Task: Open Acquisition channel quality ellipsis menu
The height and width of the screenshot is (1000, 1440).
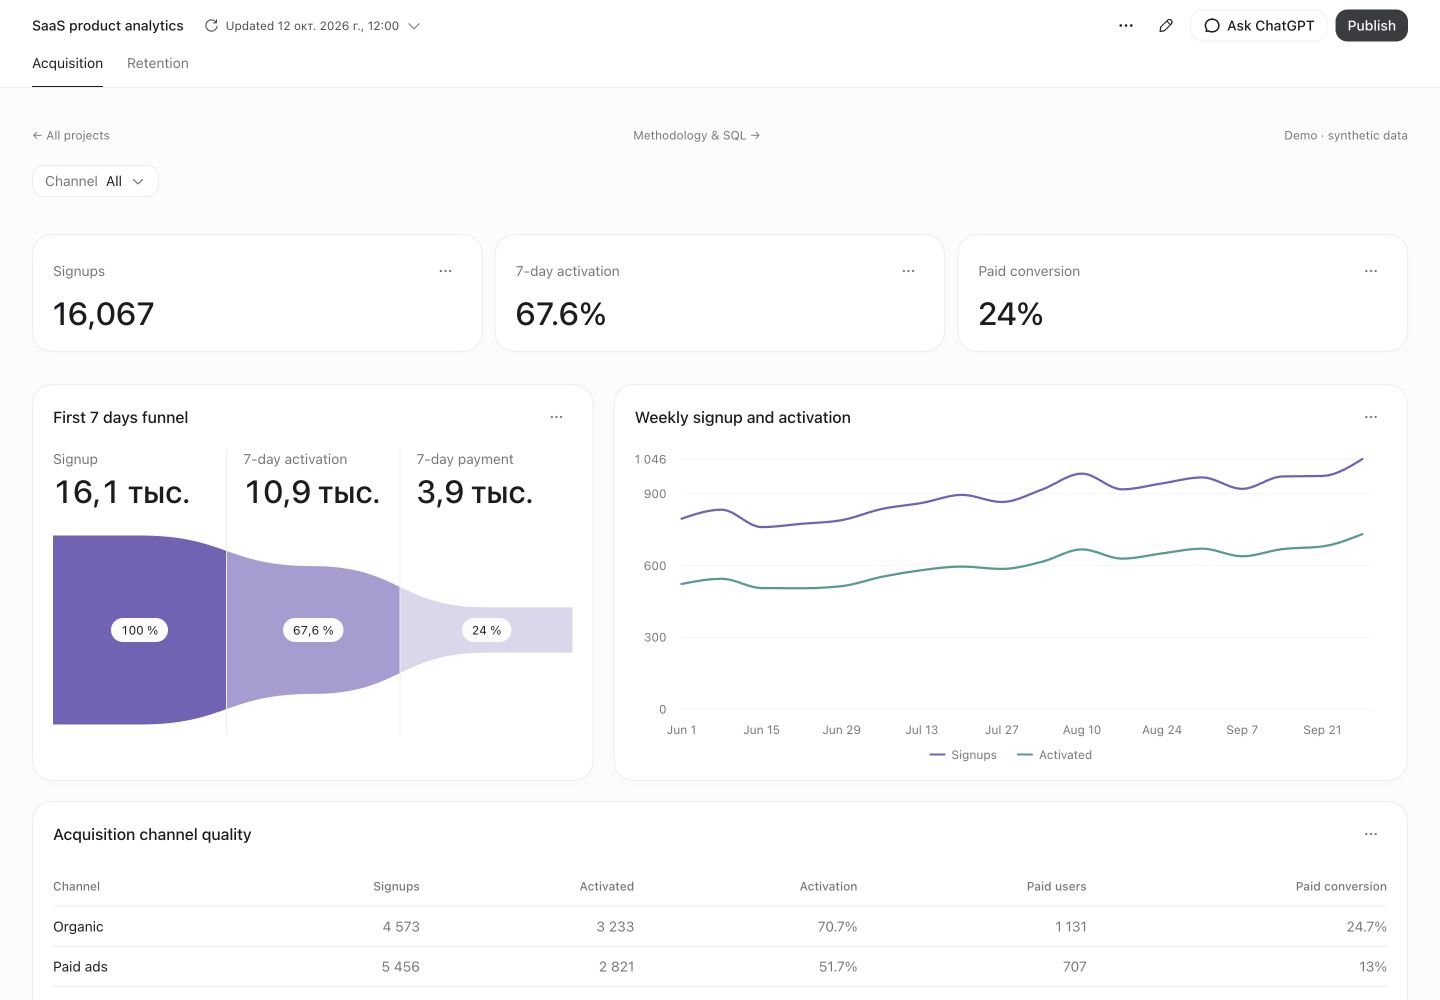Action: (x=1371, y=834)
